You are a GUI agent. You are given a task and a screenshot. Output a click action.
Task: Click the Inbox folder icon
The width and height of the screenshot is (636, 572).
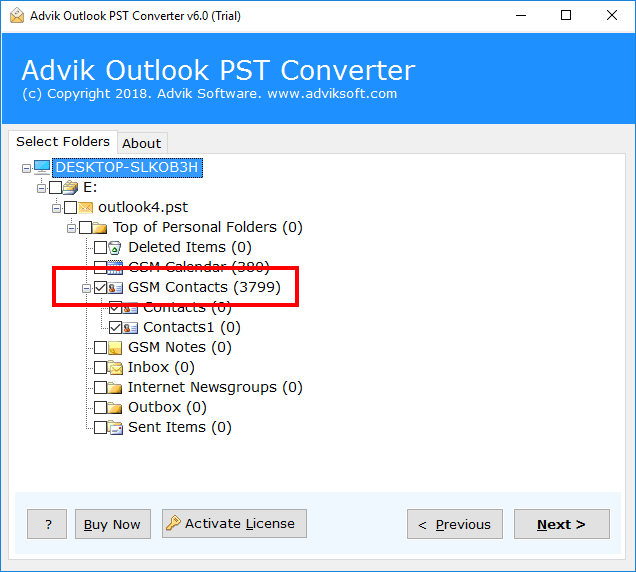click(115, 368)
